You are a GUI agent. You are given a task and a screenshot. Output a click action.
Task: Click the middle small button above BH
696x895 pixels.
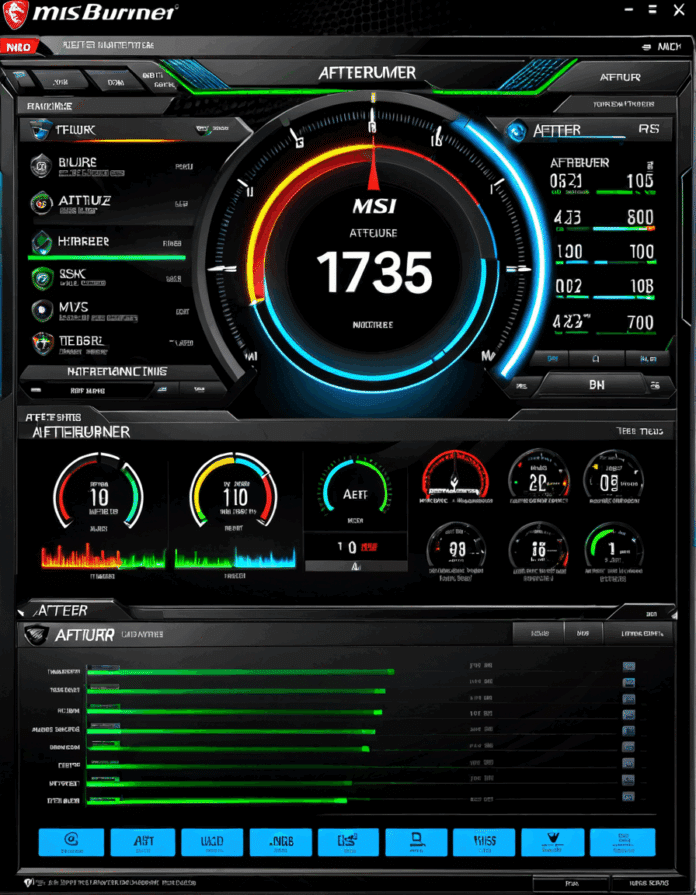point(595,358)
